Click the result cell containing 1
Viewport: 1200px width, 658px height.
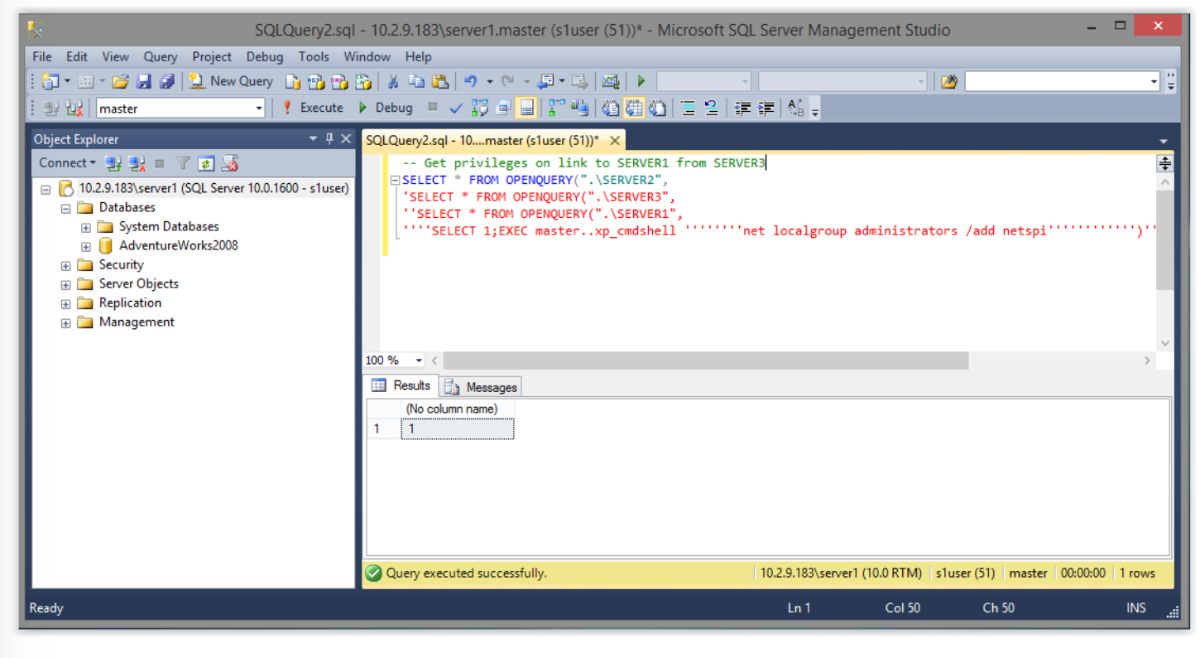(x=458, y=429)
